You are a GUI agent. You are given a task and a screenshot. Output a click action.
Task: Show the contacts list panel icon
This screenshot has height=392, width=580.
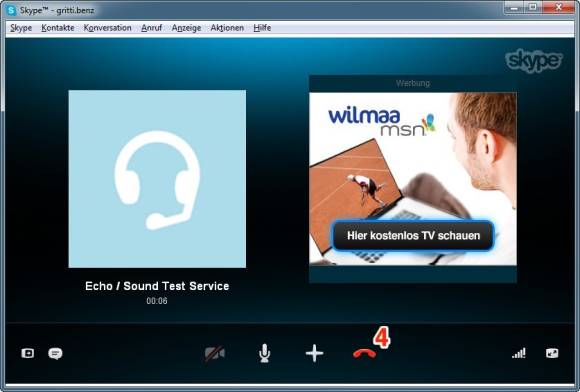(28, 353)
